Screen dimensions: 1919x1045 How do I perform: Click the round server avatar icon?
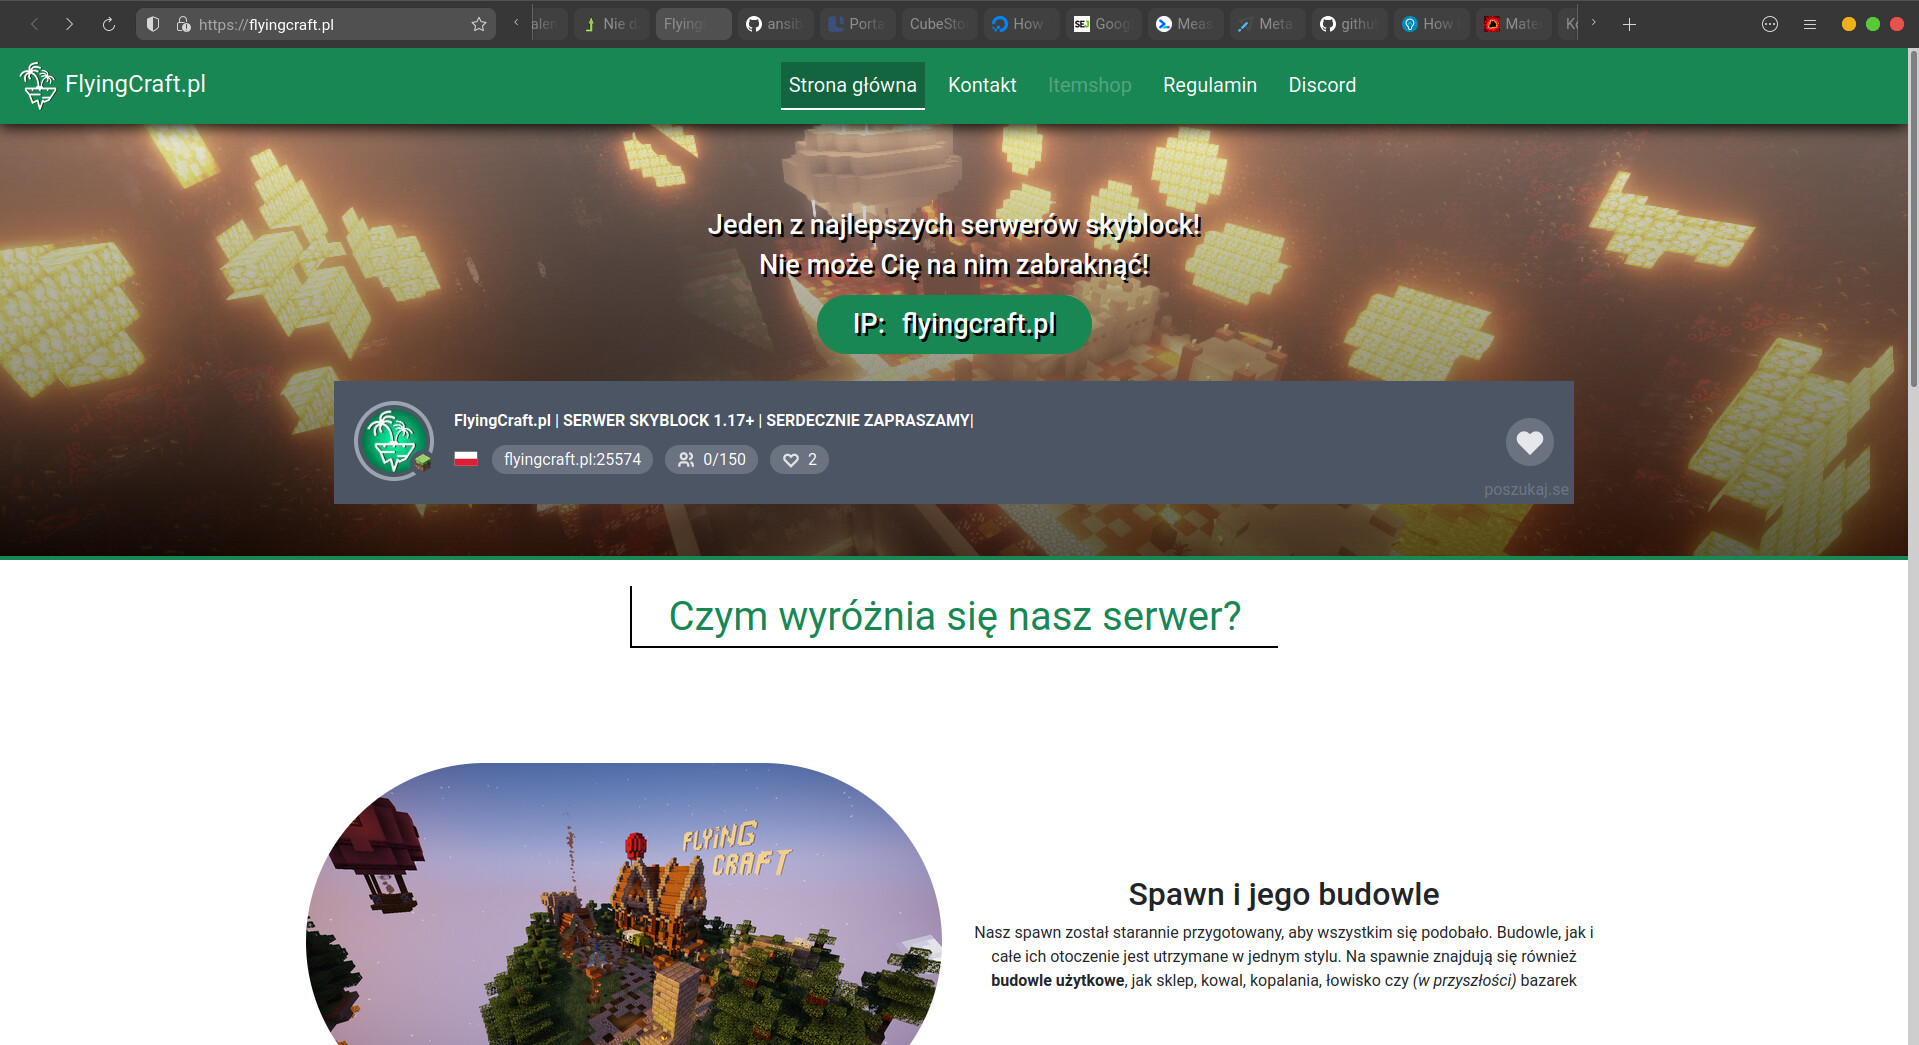[394, 441]
